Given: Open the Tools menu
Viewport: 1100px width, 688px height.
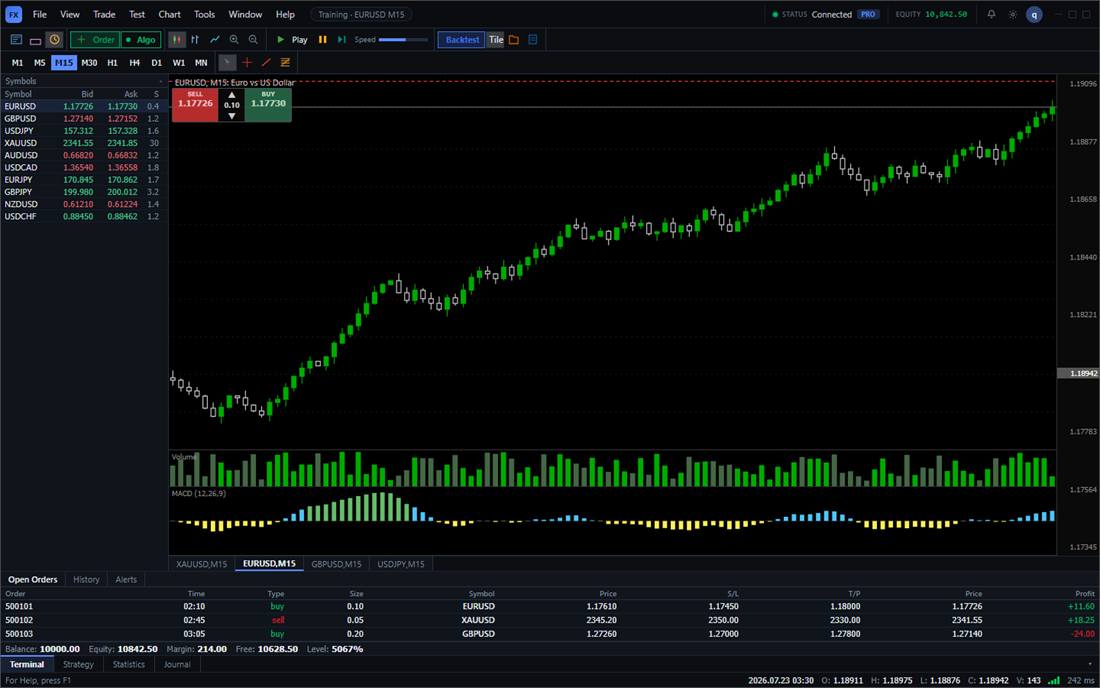Looking at the screenshot, I should pyautogui.click(x=204, y=14).
